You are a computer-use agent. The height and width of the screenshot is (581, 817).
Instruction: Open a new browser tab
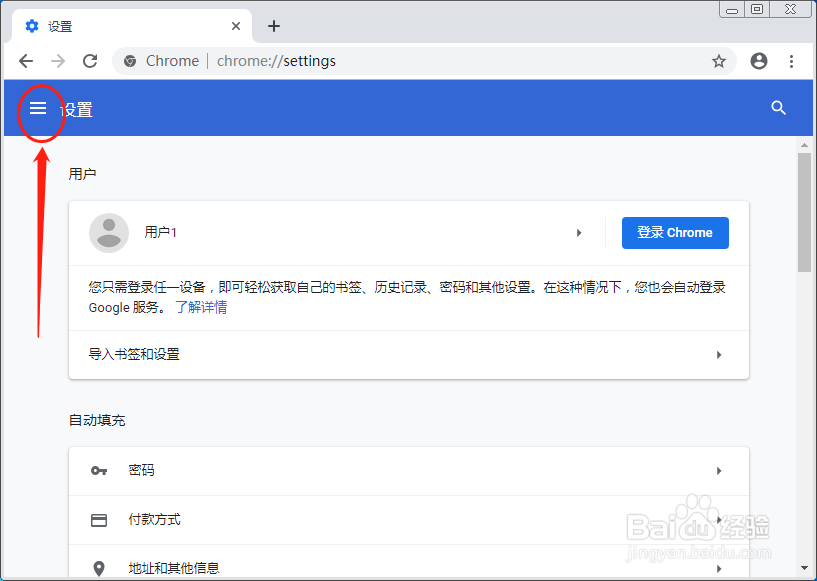273,26
